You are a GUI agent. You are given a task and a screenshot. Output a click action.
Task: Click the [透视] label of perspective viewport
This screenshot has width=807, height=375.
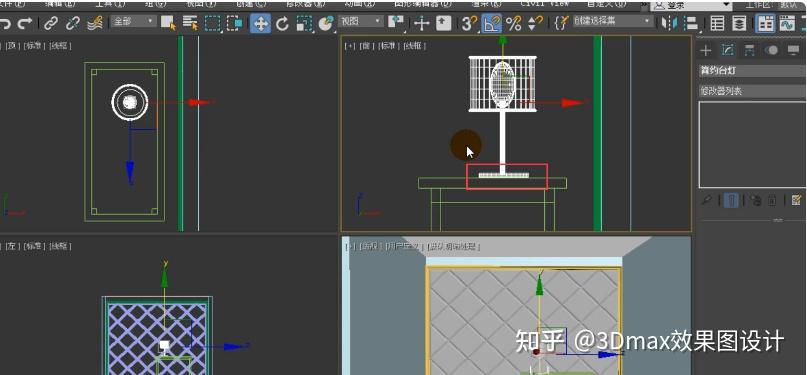click(371, 246)
